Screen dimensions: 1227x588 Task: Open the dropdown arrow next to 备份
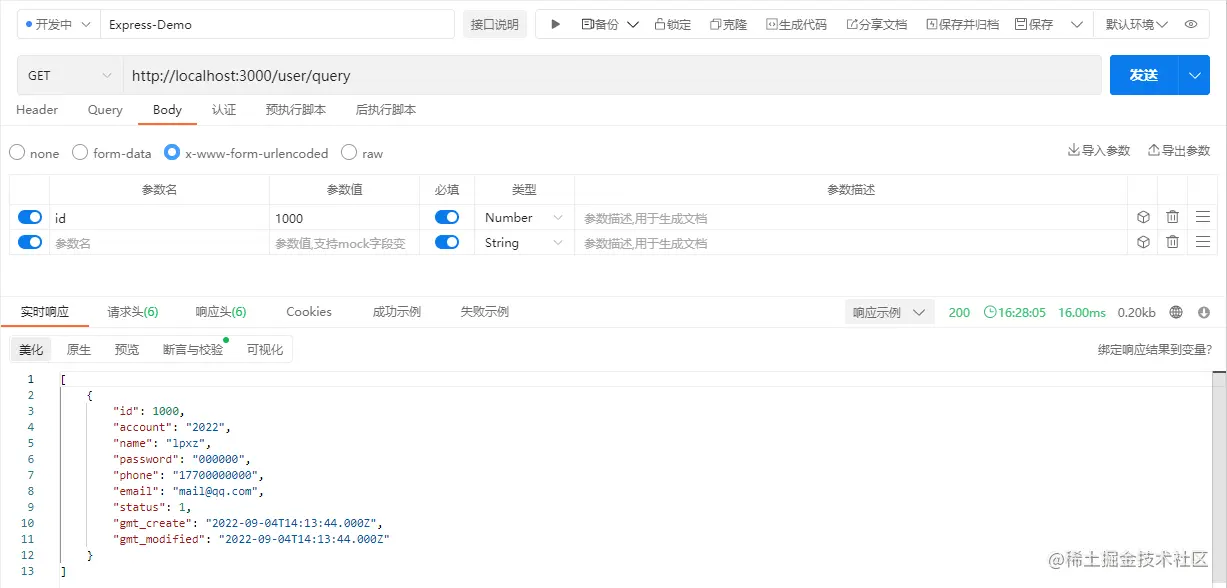click(x=633, y=24)
